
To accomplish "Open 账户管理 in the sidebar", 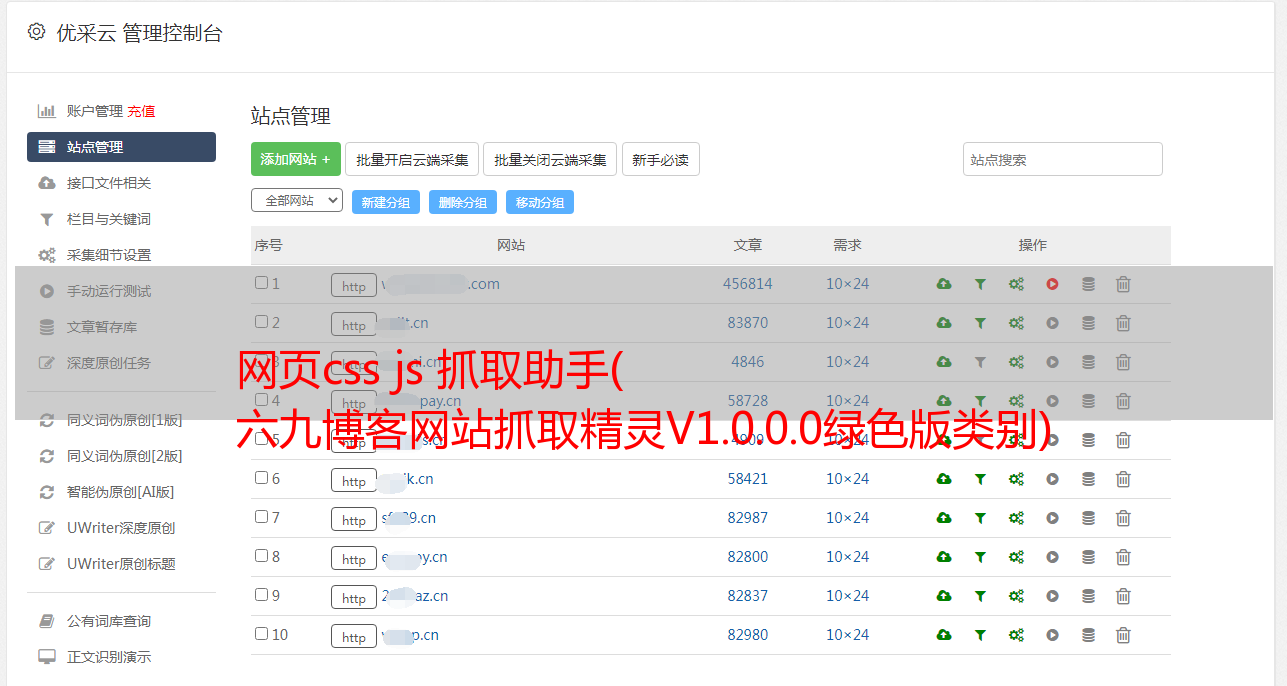I will pyautogui.click(x=94, y=111).
